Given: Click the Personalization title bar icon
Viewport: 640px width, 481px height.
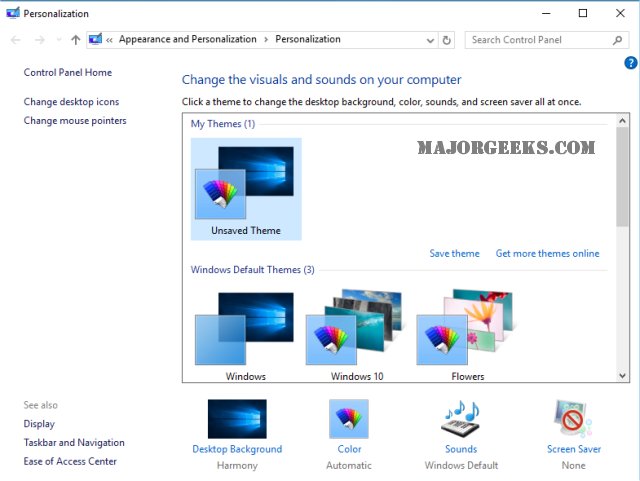Looking at the screenshot, I should point(13,13).
